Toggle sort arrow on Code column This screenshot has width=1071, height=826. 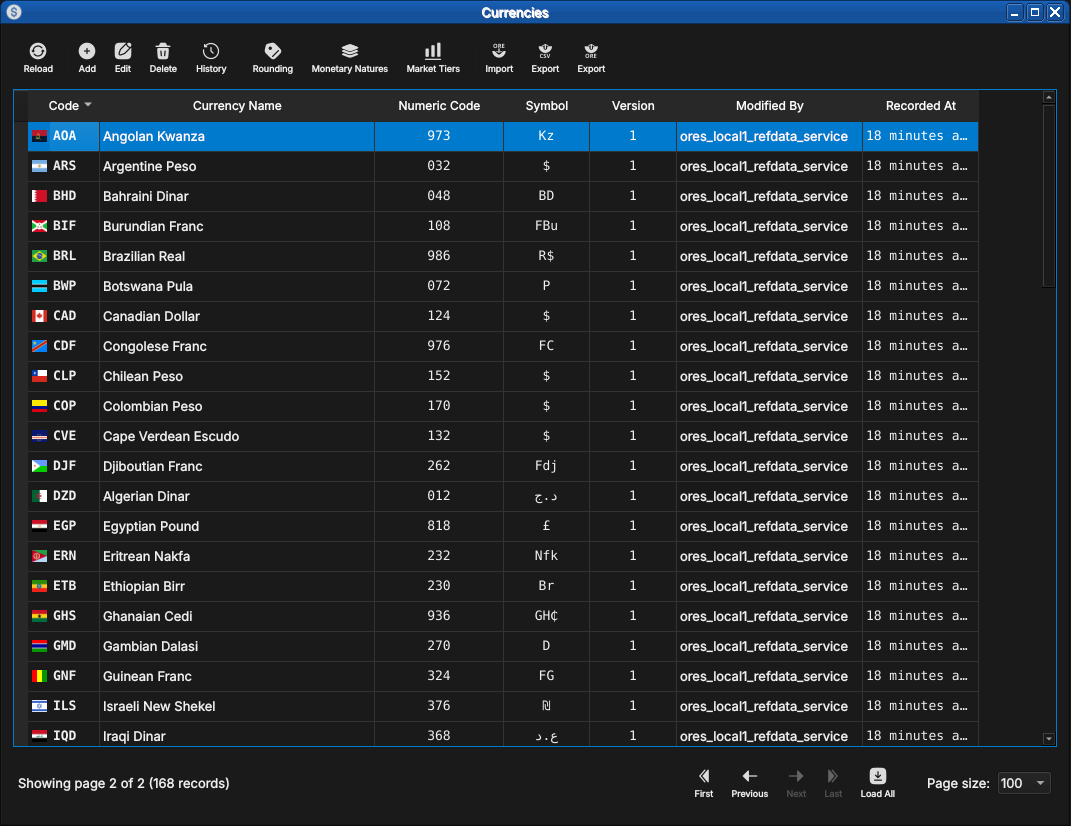pyautogui.click(x=88, y=105)
